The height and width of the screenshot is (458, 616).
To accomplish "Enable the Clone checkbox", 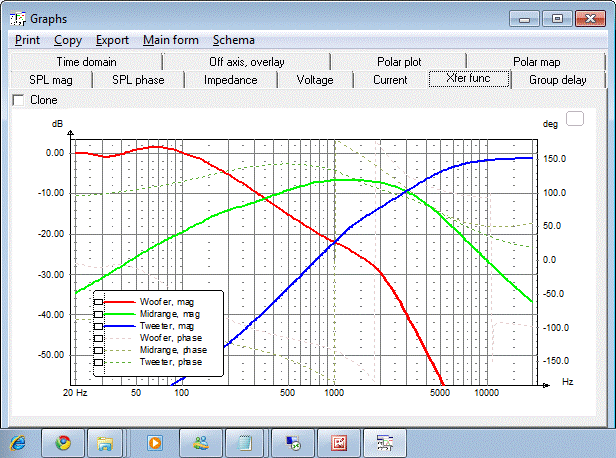I will pos(18,100).
